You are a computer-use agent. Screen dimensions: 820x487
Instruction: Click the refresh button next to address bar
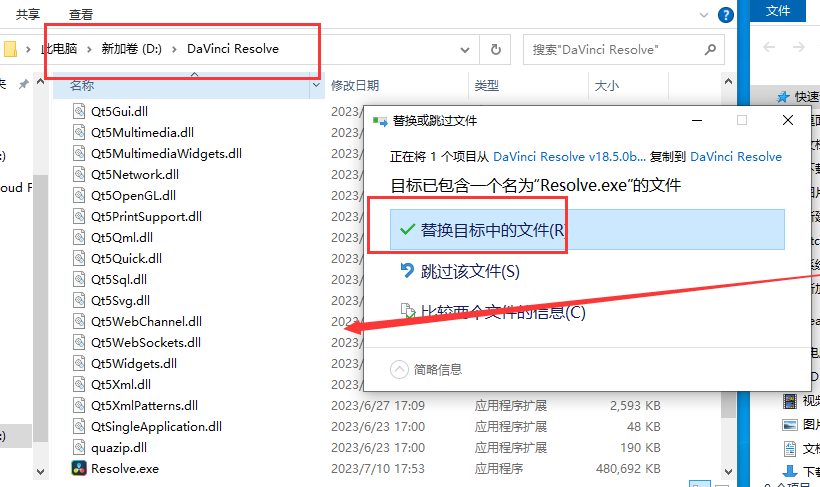[495, 50]
